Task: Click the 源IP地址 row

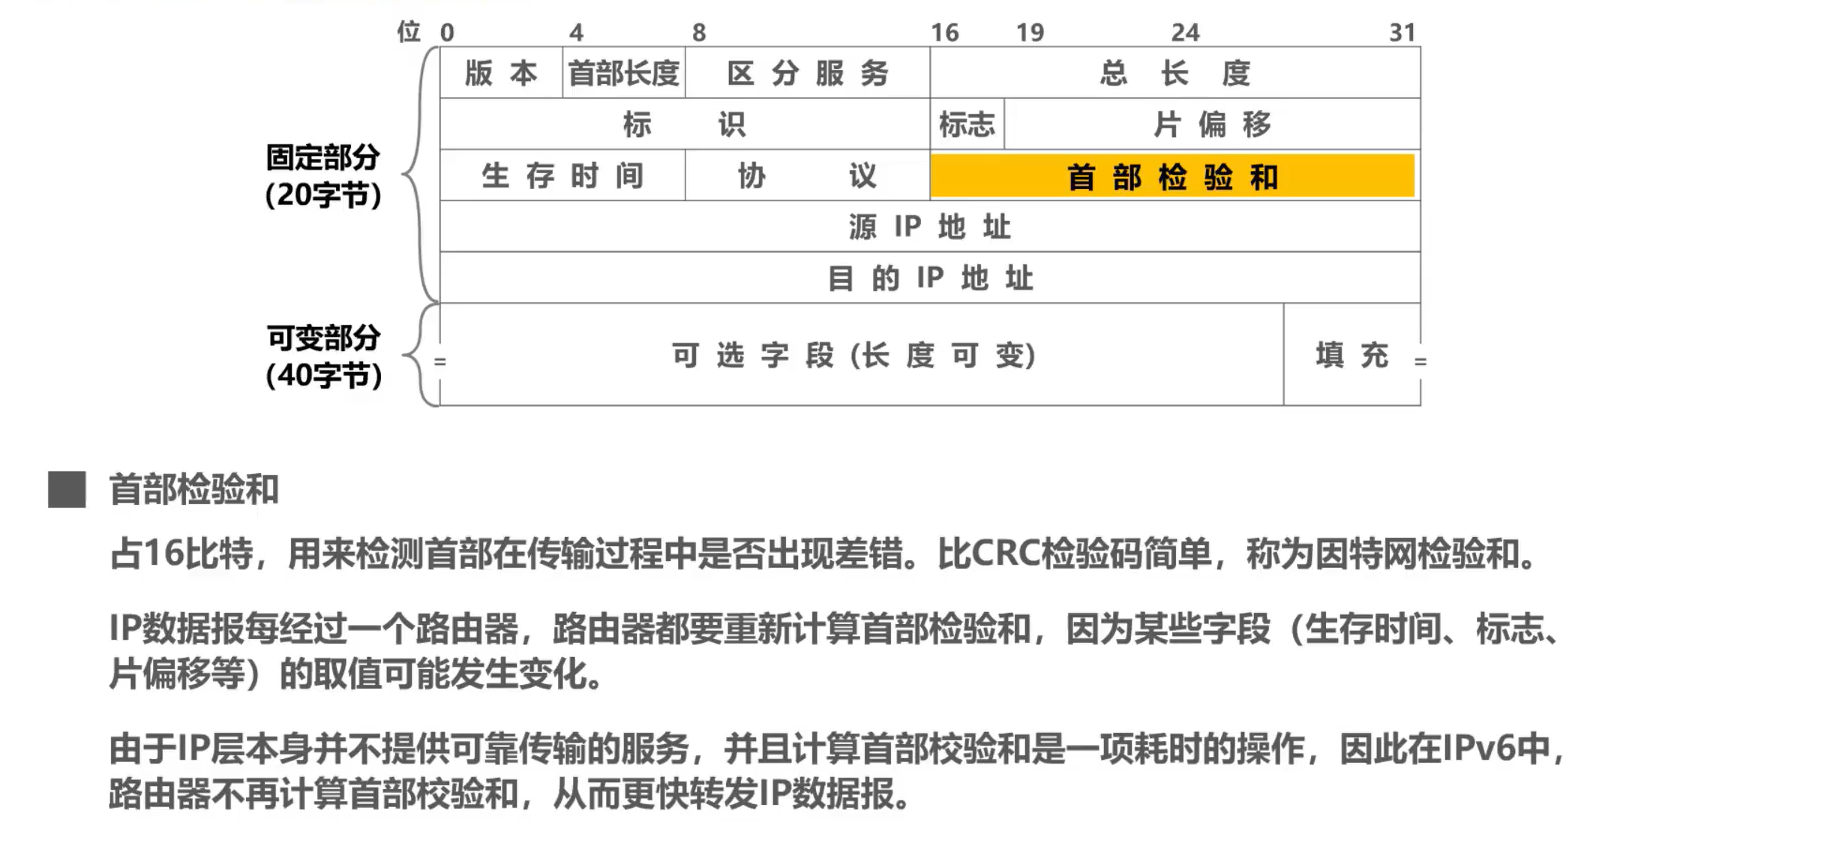Action: [930, 227]
